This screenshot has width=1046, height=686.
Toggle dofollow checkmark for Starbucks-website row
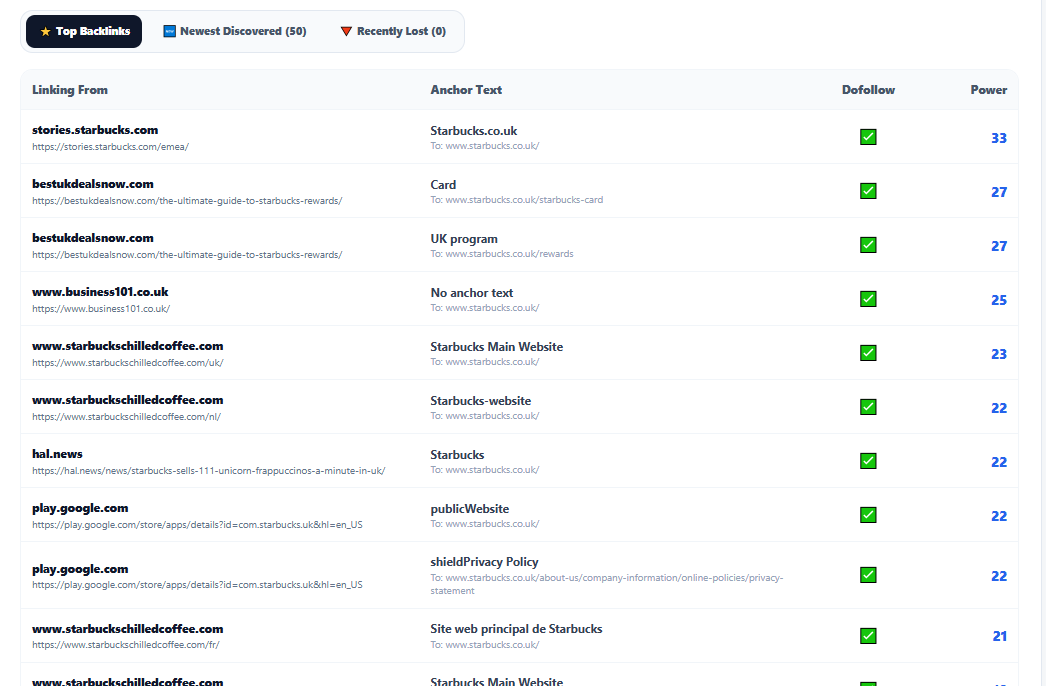(x=868, y=407)
